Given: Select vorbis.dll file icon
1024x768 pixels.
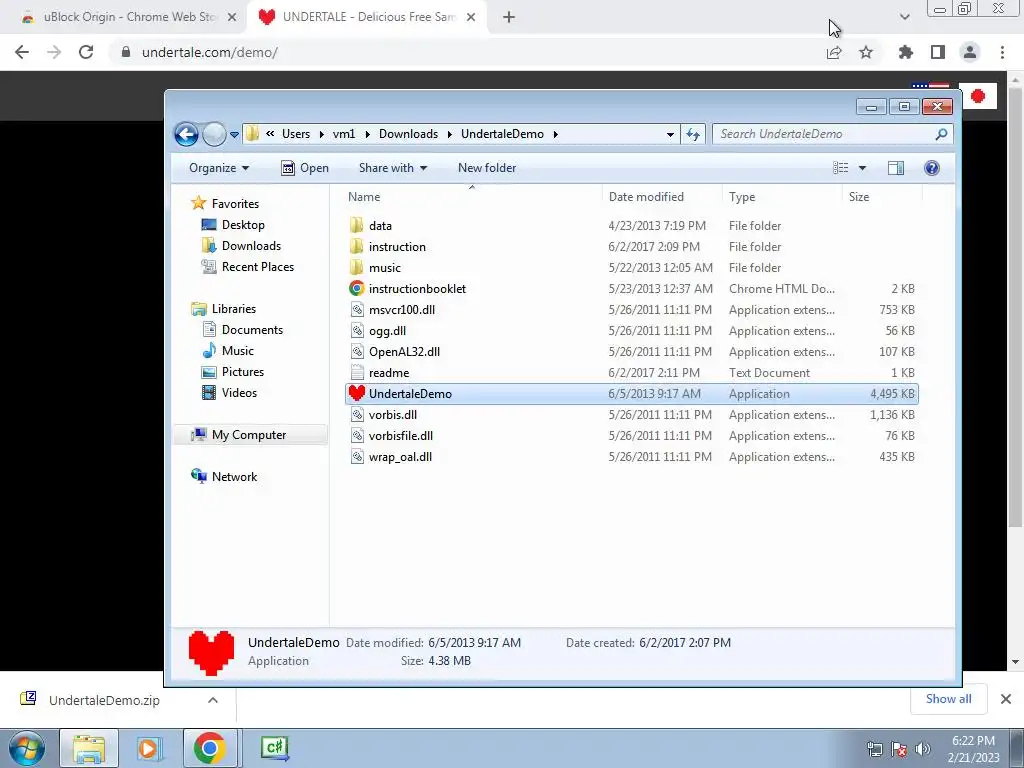Looking at the screenshot, I should 357,415.
